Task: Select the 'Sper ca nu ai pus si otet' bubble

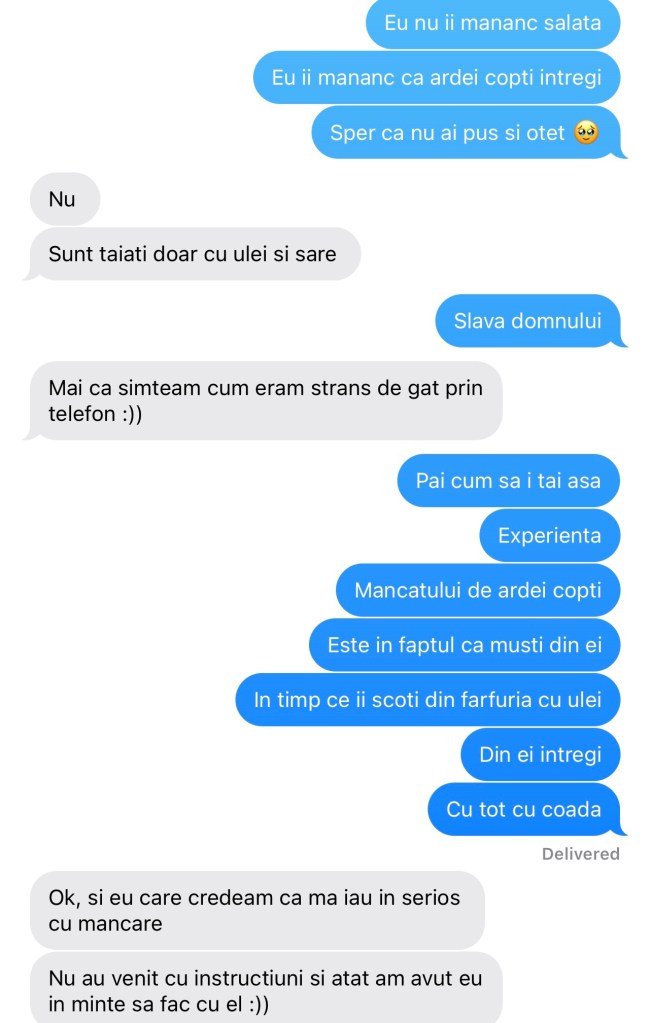Action: click(467, 132)
